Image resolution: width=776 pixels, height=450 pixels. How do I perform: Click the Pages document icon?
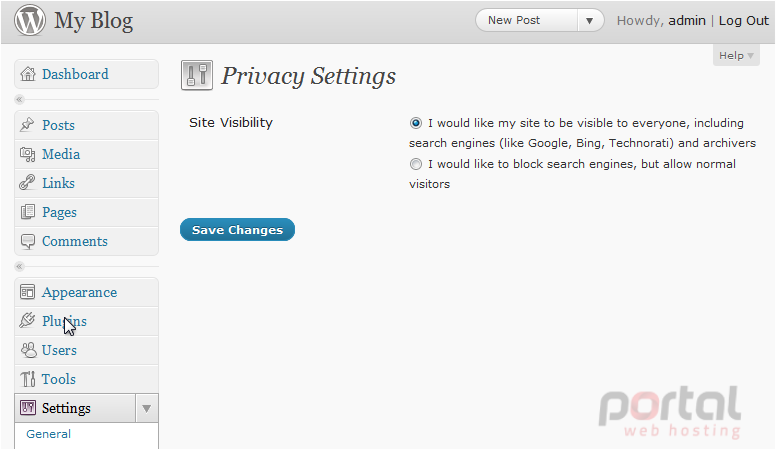tap(27, 212)
